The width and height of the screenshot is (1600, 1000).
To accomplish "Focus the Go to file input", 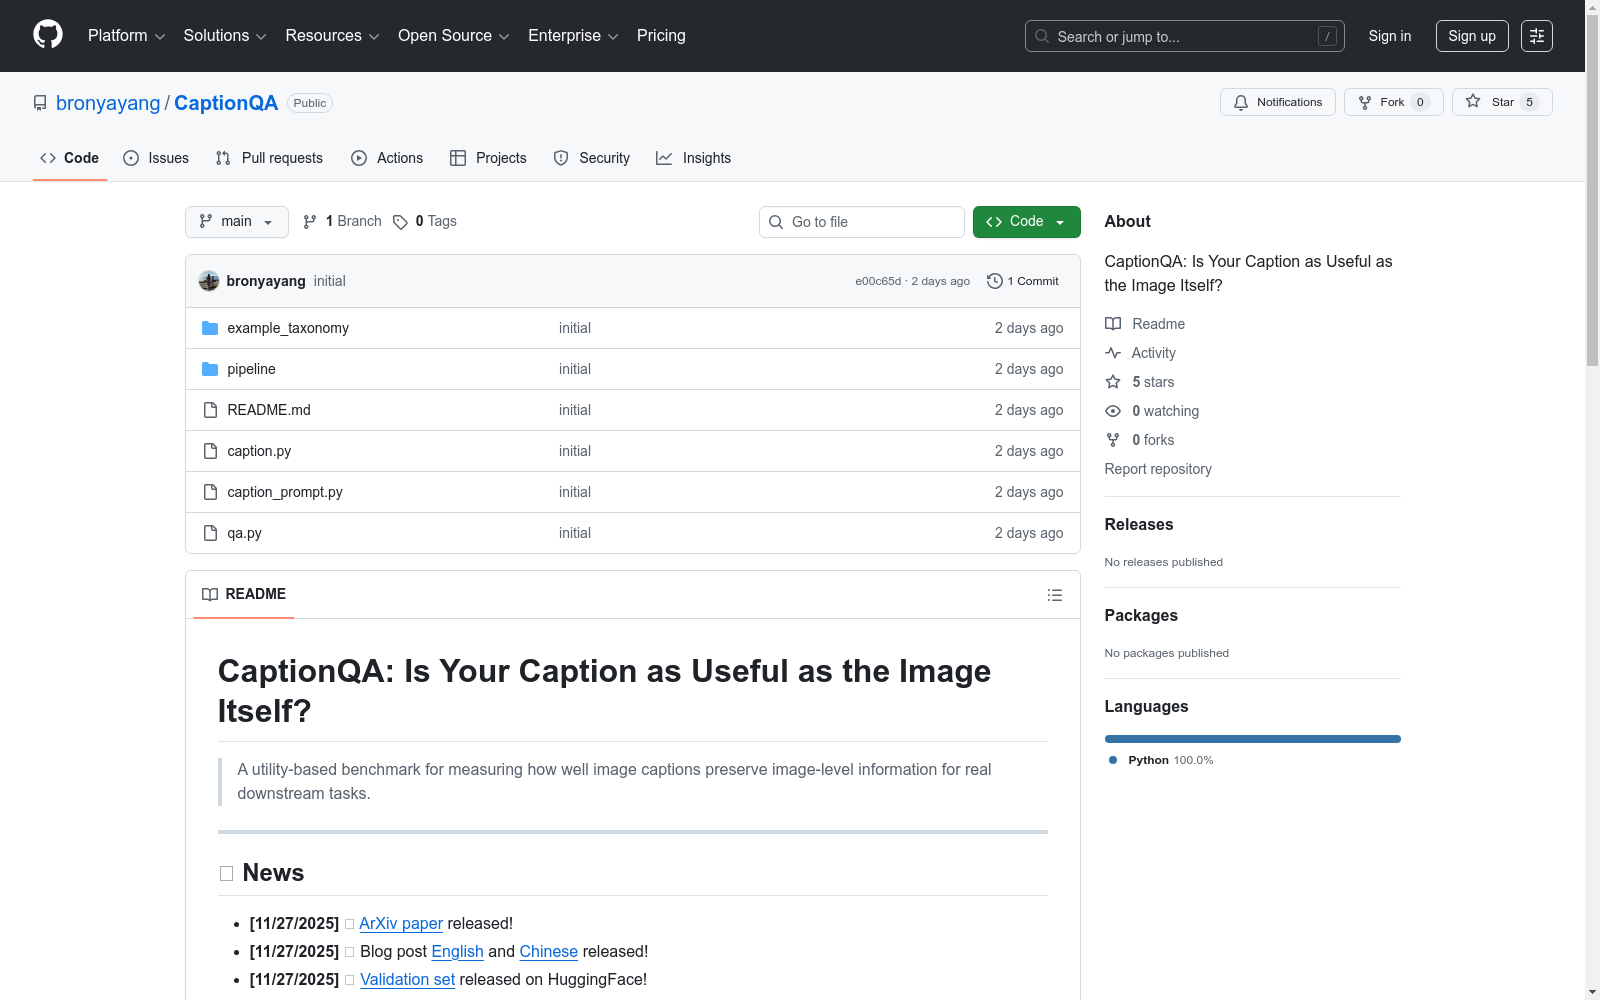I will pos(862,222).
